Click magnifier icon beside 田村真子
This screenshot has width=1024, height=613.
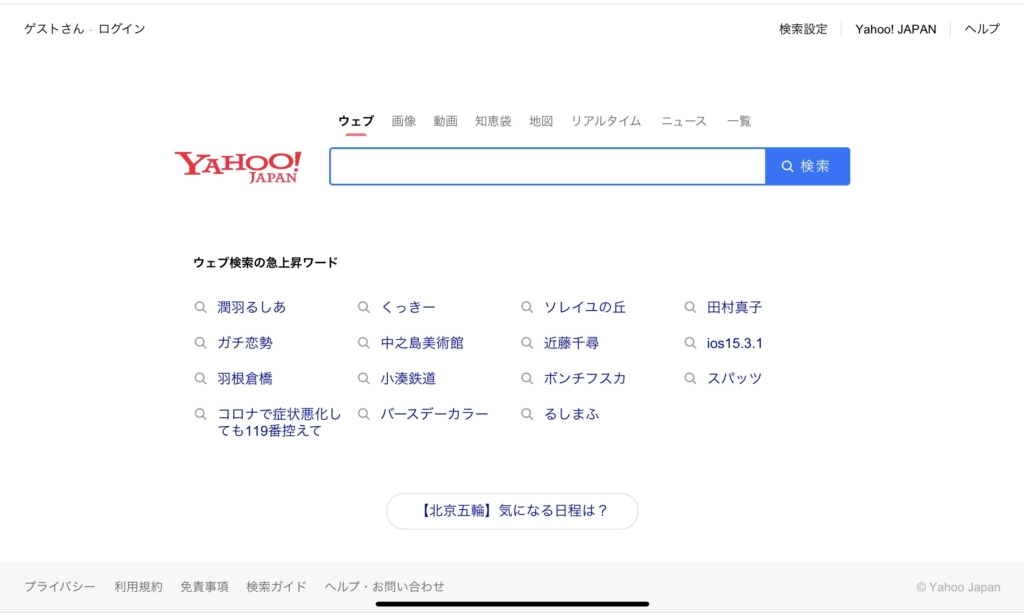[690, 307]
